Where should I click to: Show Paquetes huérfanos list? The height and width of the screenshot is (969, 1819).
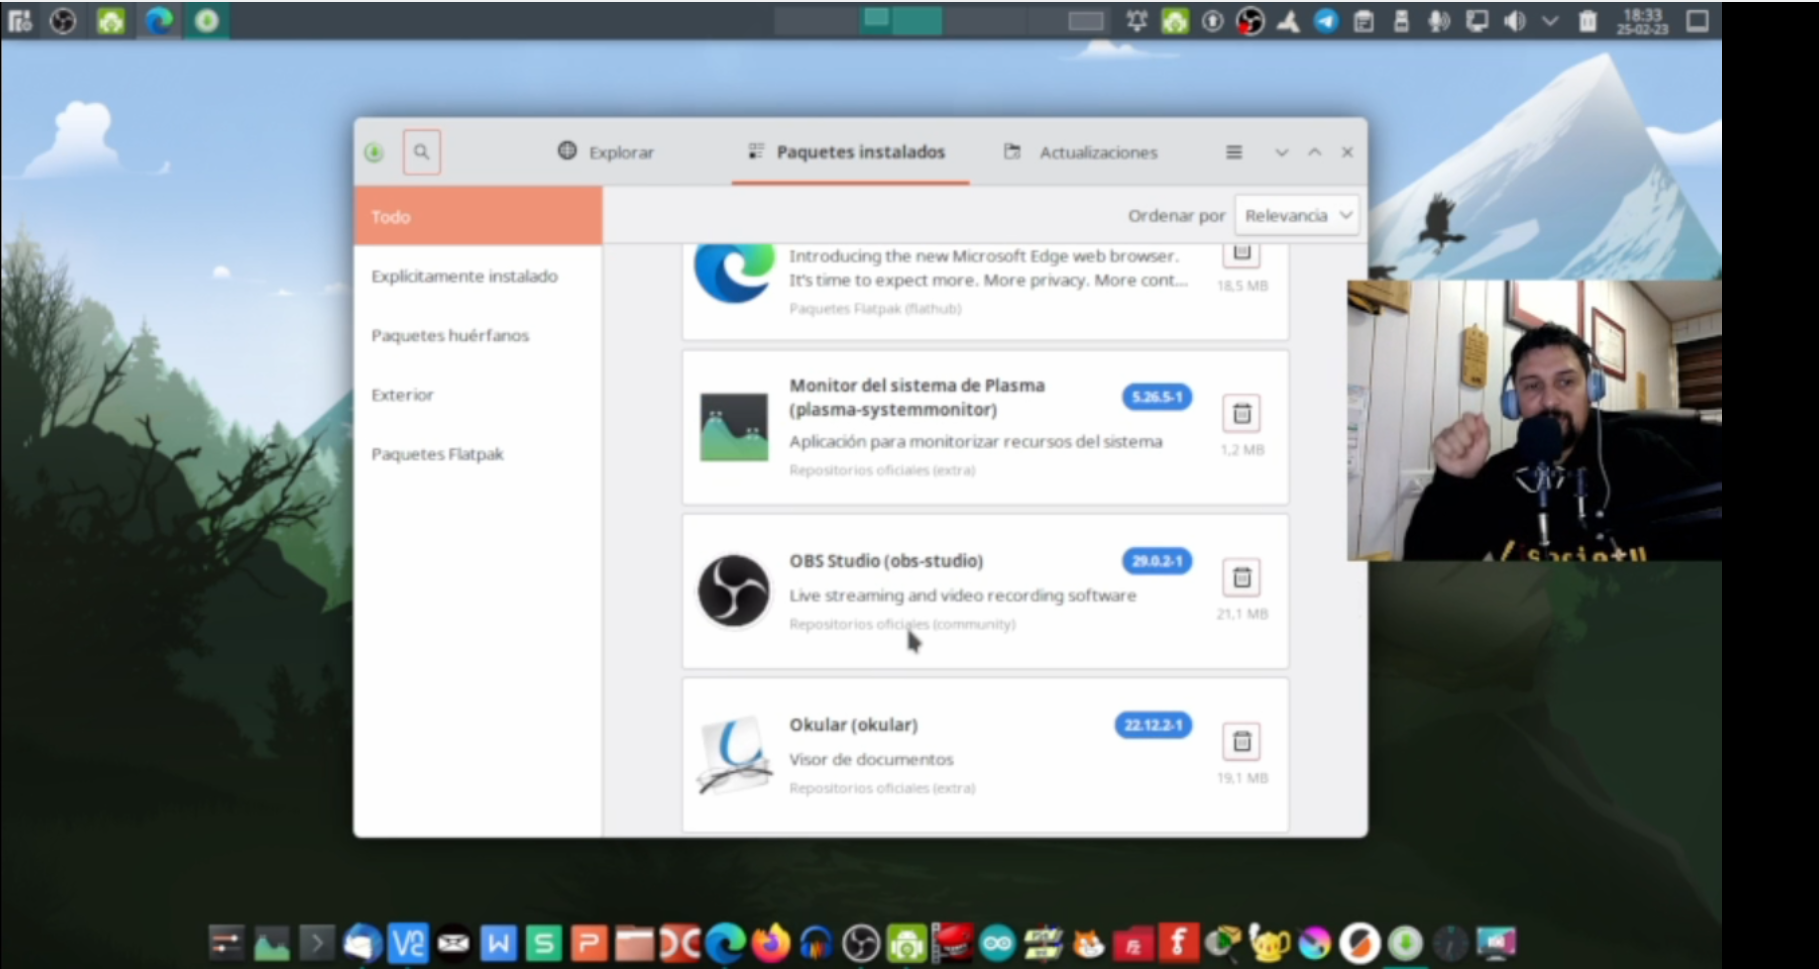(x=450, y=335)
